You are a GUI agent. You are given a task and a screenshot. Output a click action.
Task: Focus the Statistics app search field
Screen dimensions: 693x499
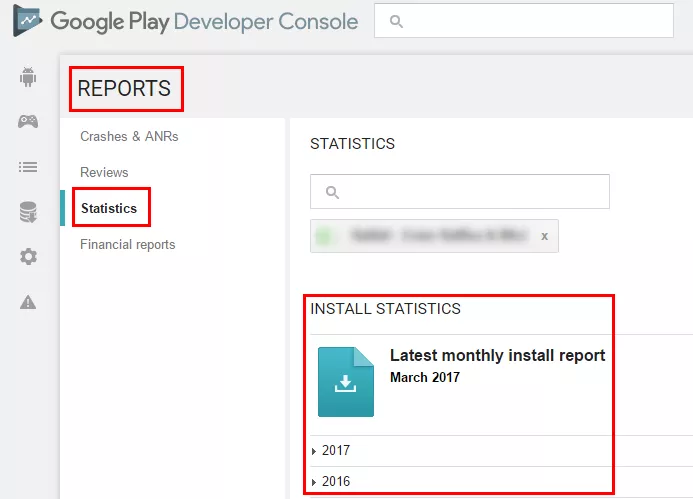pos(460,191)
